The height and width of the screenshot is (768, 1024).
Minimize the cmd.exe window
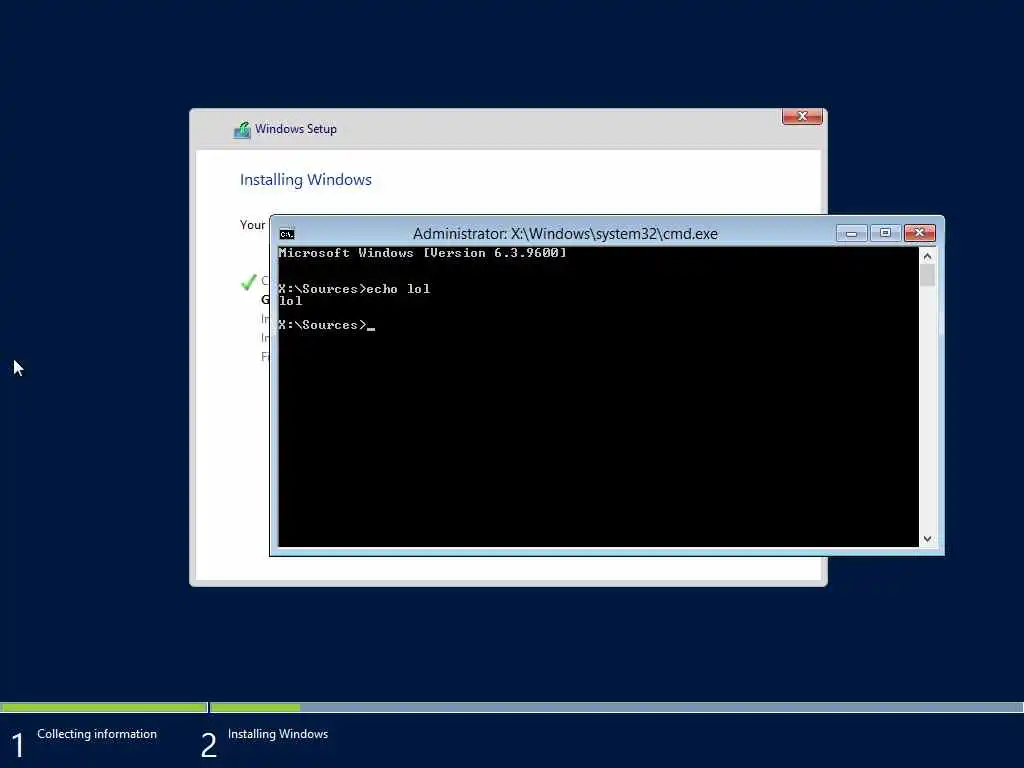click(851, 233)
